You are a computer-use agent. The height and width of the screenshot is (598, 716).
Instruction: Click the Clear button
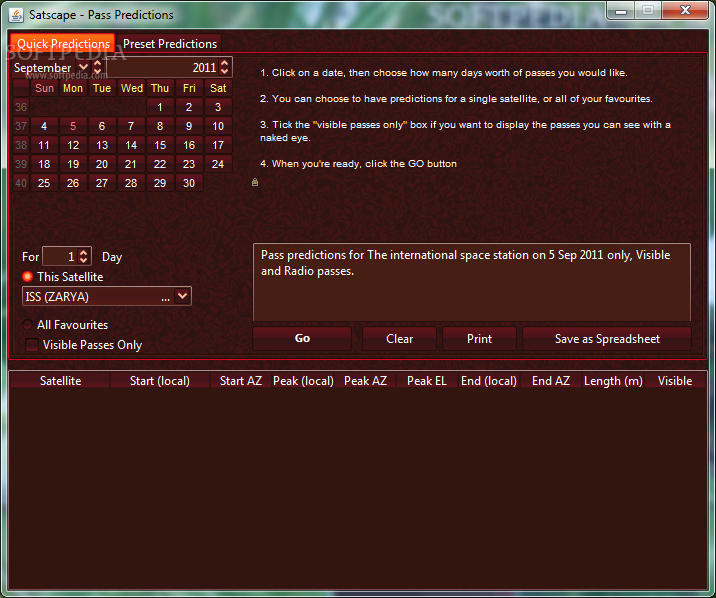click(399, 339)
